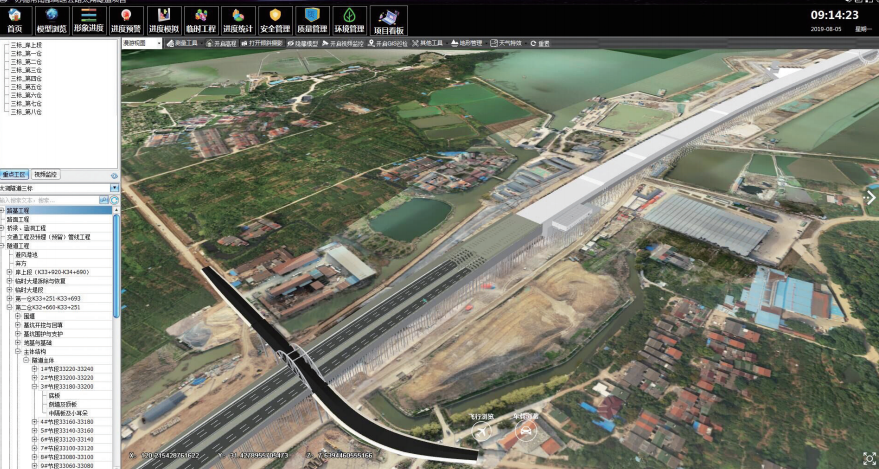This screenshot has width=879, height=469.
Task: Click the 重置 reset view button
Action: click(540, 43)
